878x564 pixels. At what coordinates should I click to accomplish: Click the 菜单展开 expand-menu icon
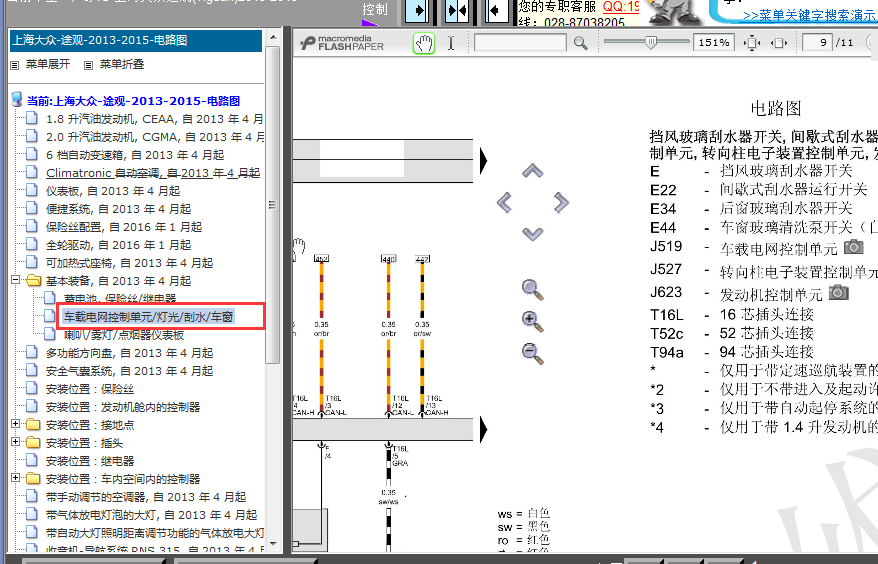15,65
